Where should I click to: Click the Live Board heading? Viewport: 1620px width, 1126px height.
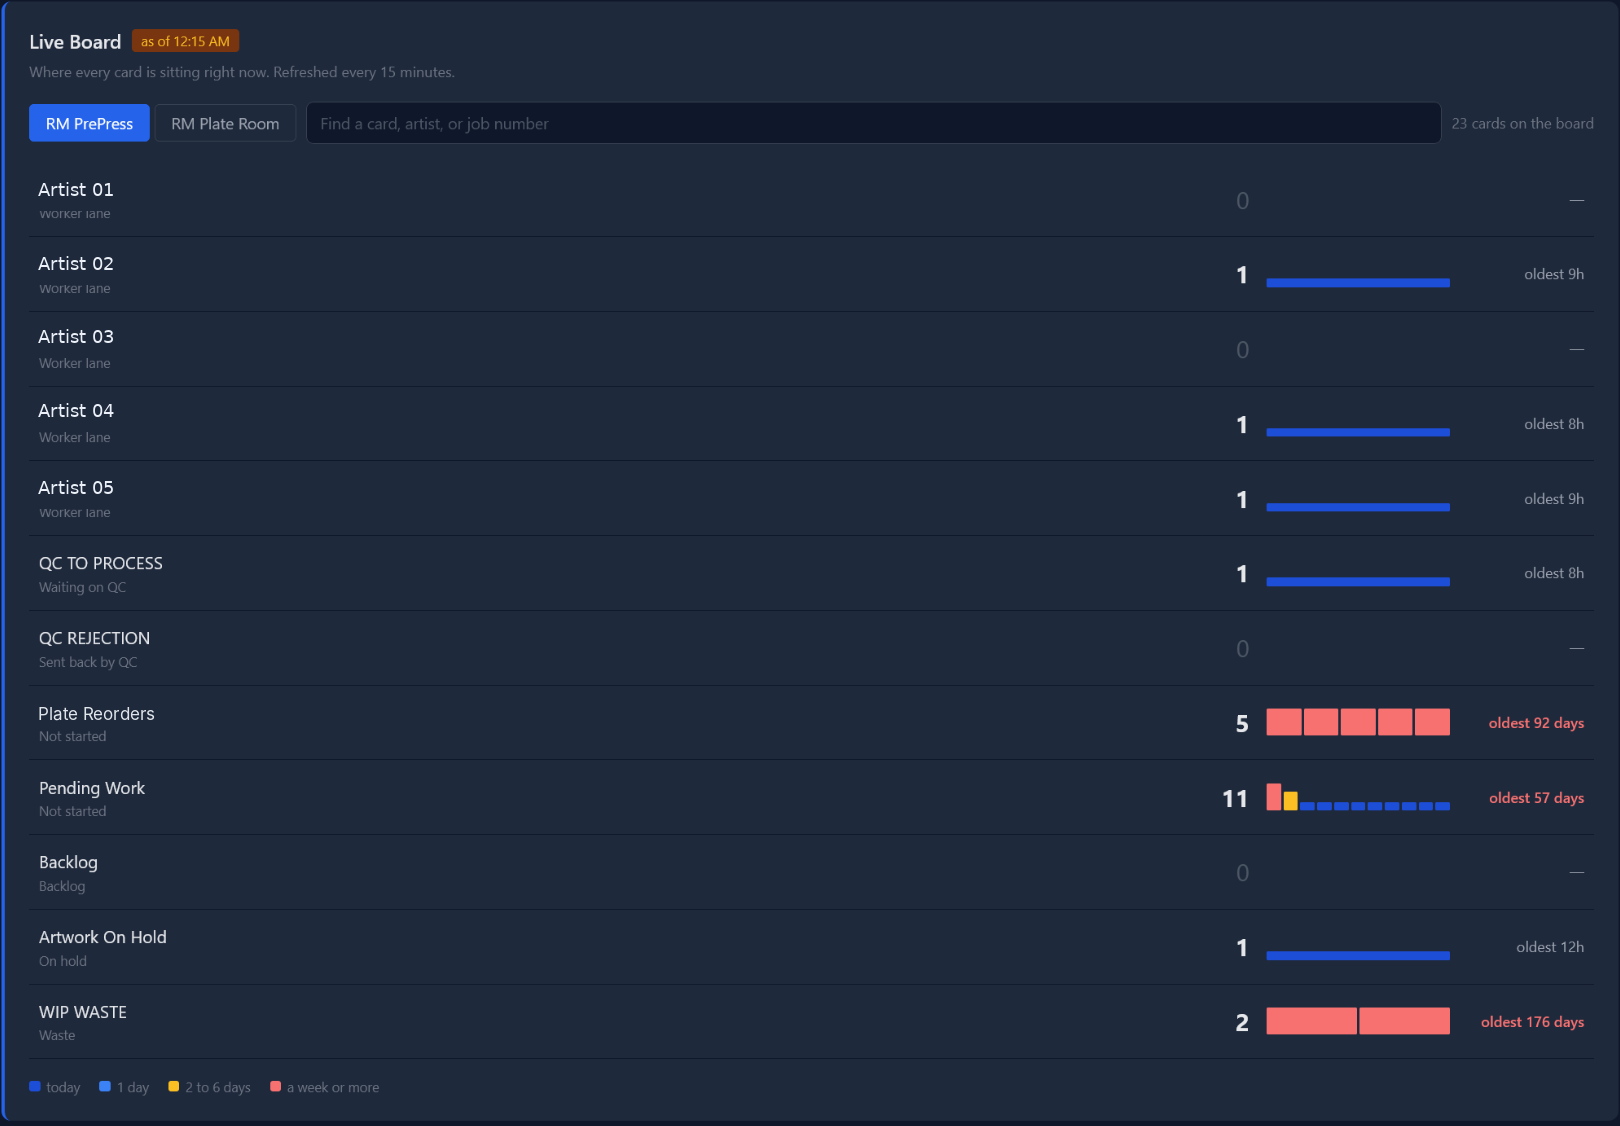(x=75, y=42)
